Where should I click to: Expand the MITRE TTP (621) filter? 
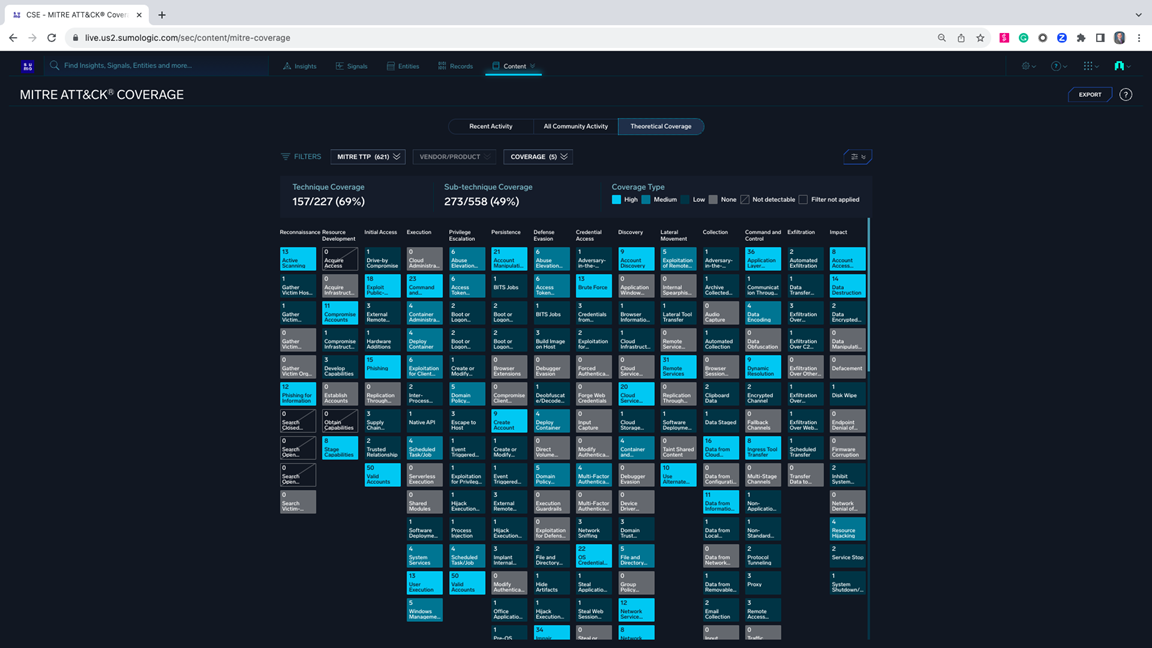pyautogui.click(x=368, y=157)
